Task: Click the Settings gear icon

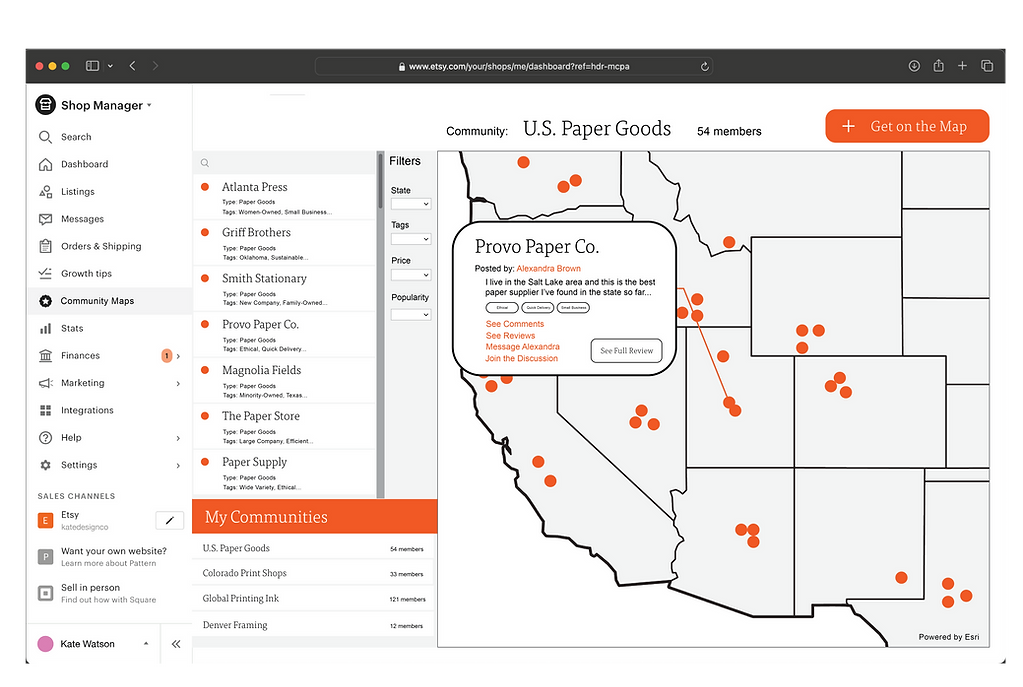Action: (x=45, y=465)
